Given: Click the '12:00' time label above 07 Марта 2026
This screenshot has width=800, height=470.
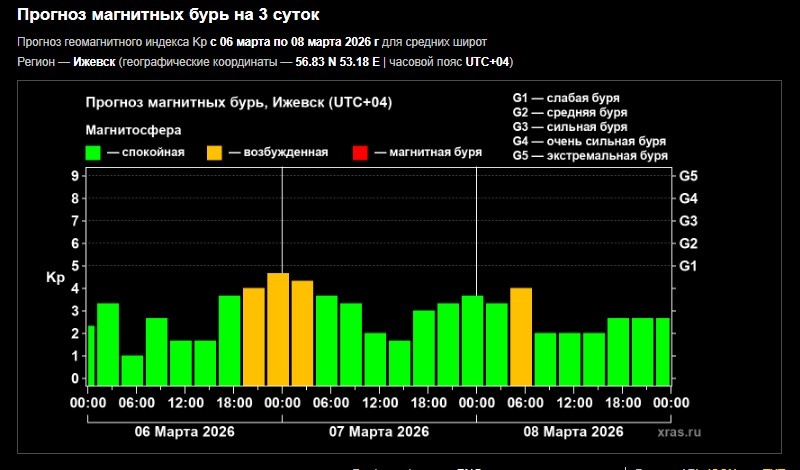Looking at the screenshot, I should [380, 403].
